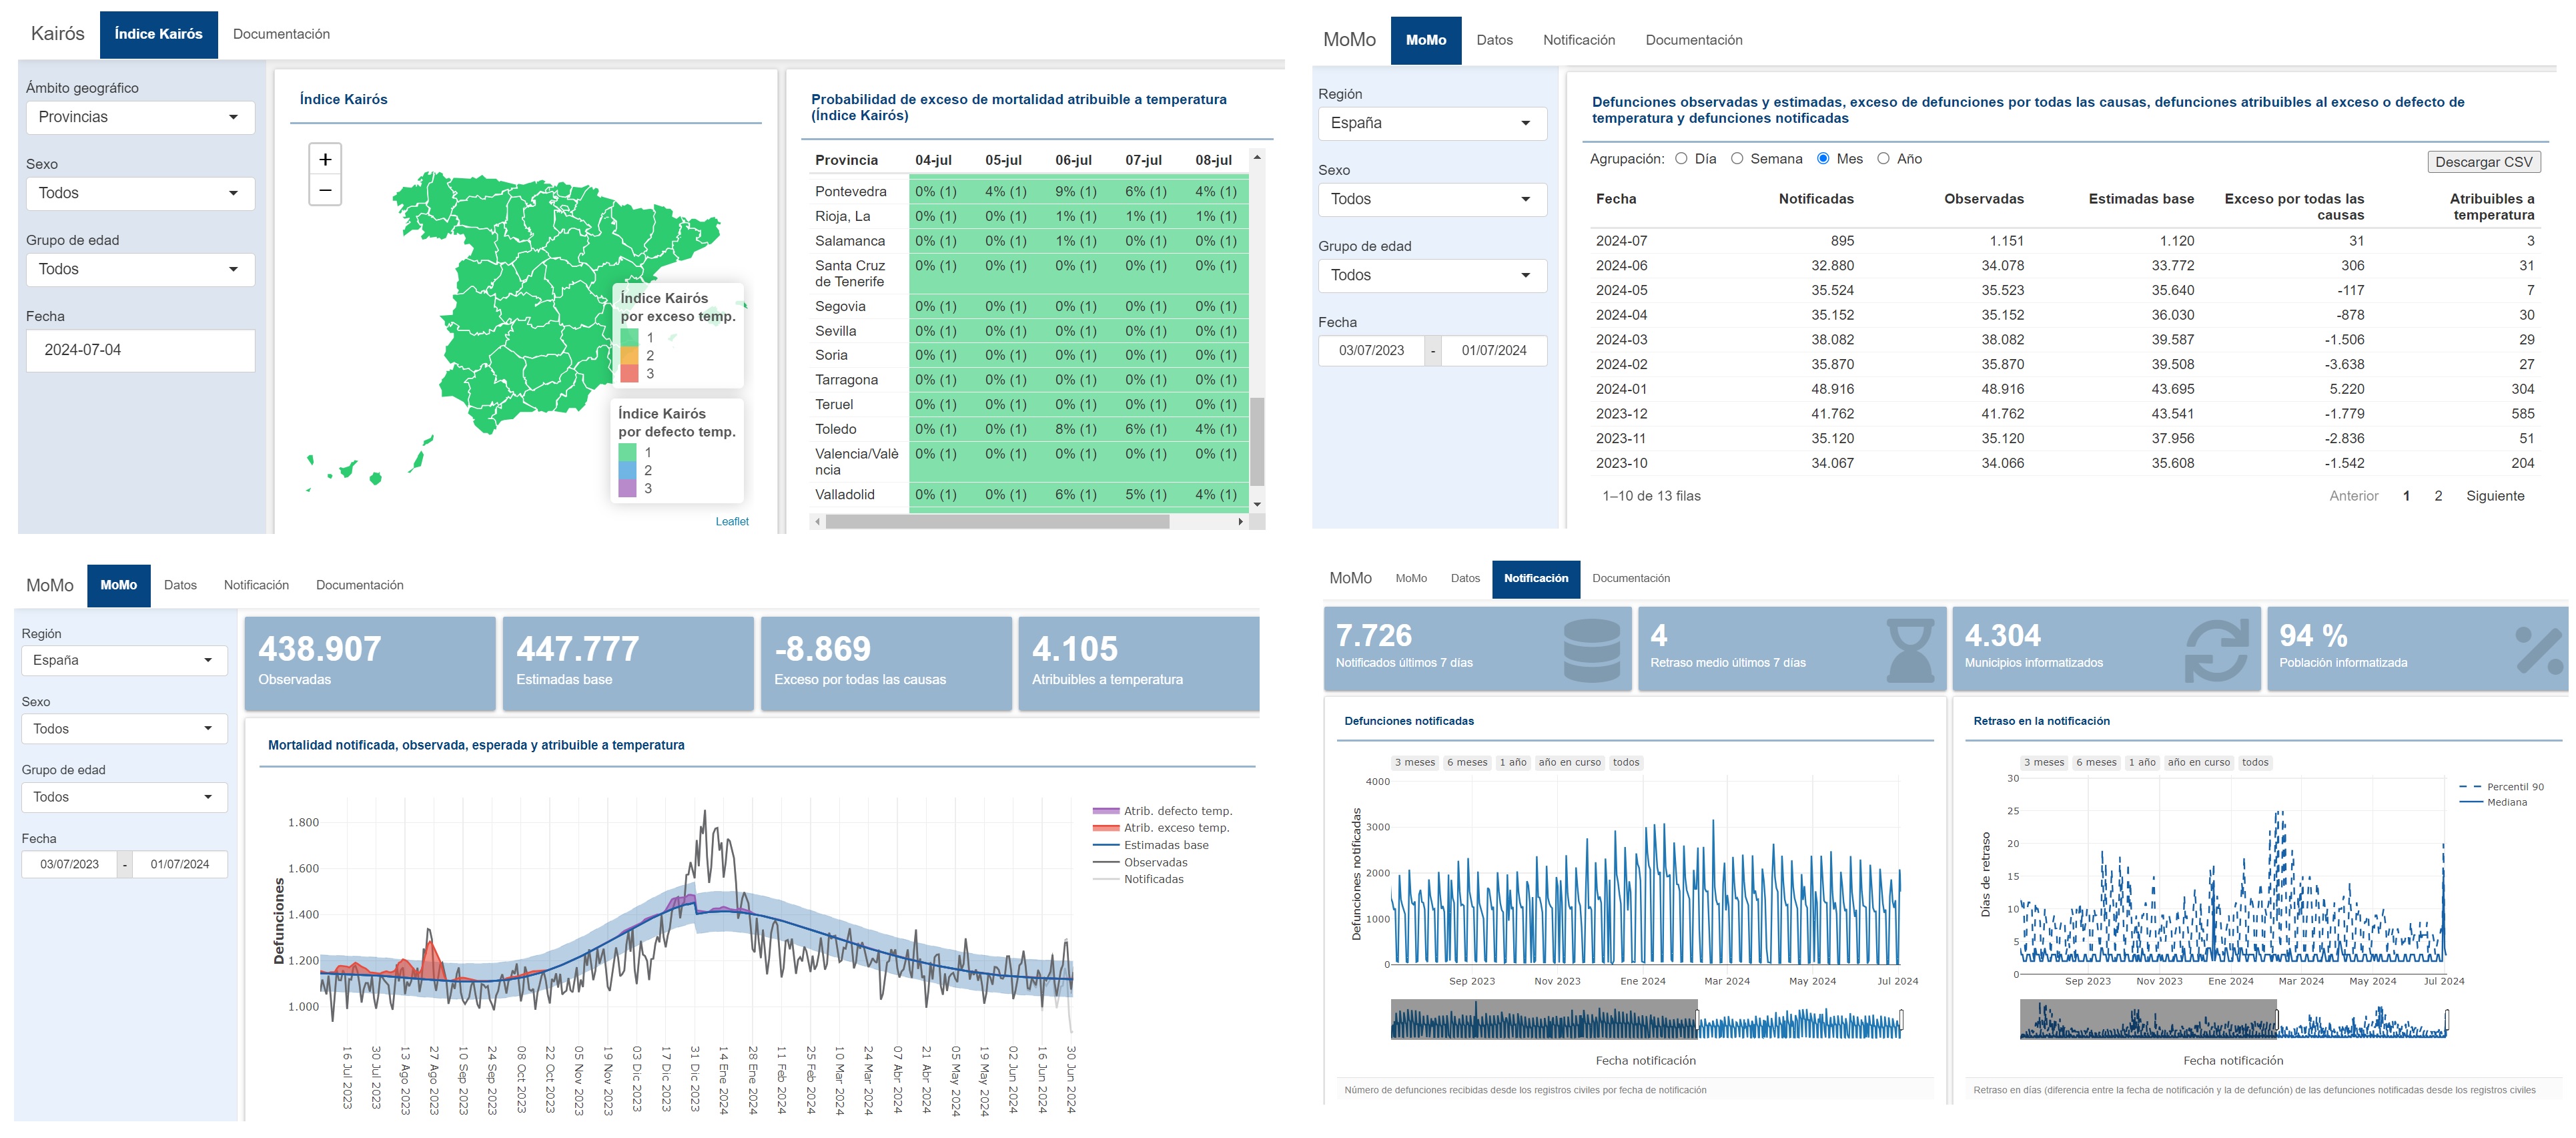
Task: Expand the Región España dropdown in the top-right panel
Action: (x=1432, y=123)
